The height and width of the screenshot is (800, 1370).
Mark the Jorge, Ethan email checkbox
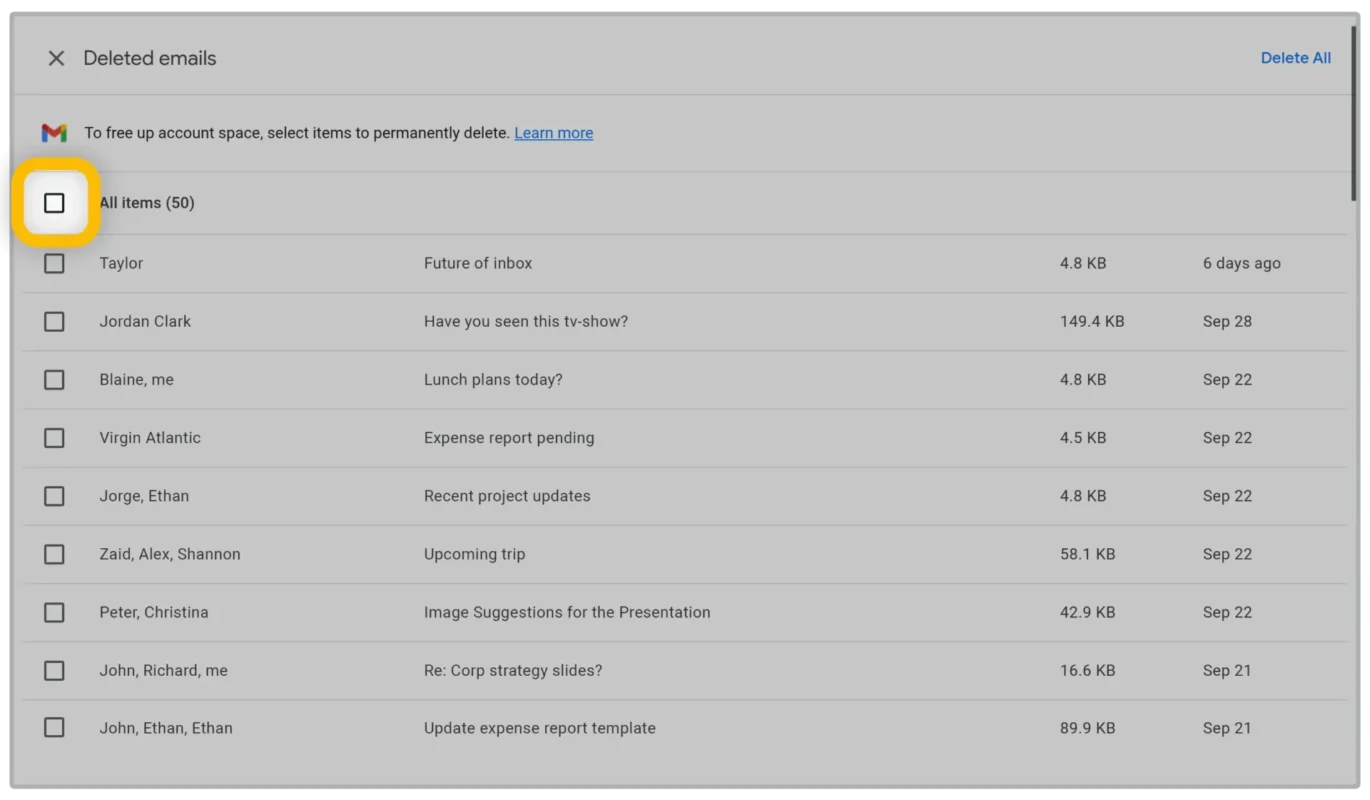click(54, 496)
